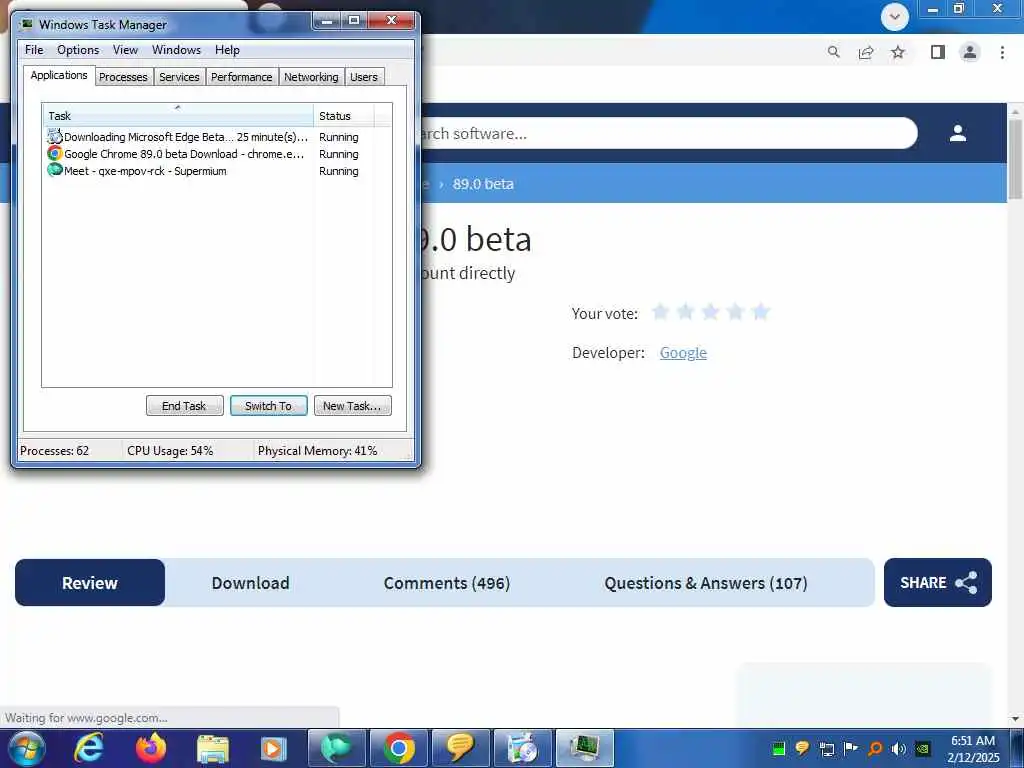
Task: Click the browser tab search chevron
Action: click(894, 16)
